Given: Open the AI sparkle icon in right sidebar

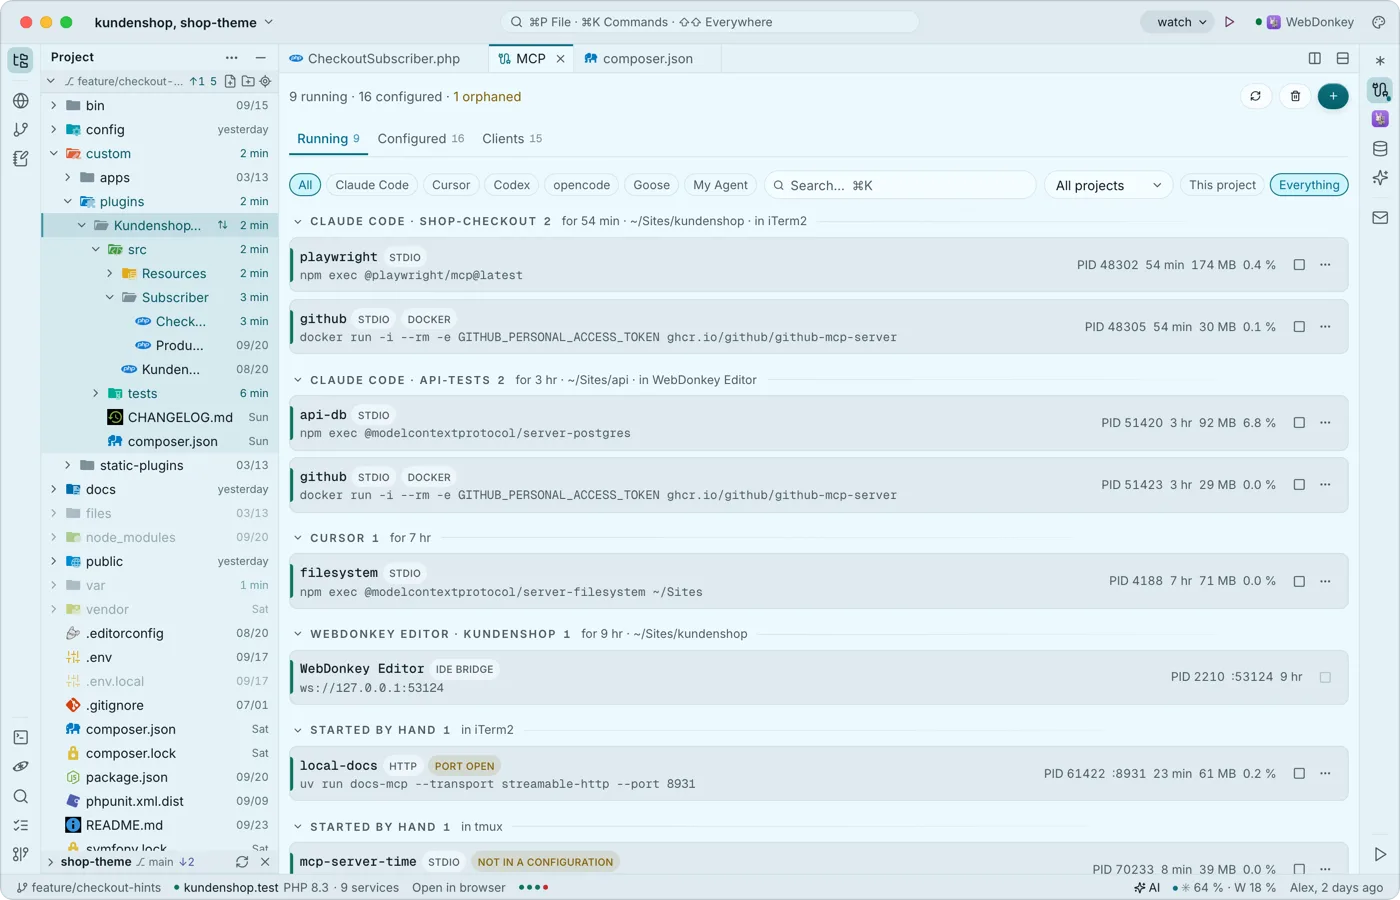Looking at the screenshot, I should [1380, 178].
